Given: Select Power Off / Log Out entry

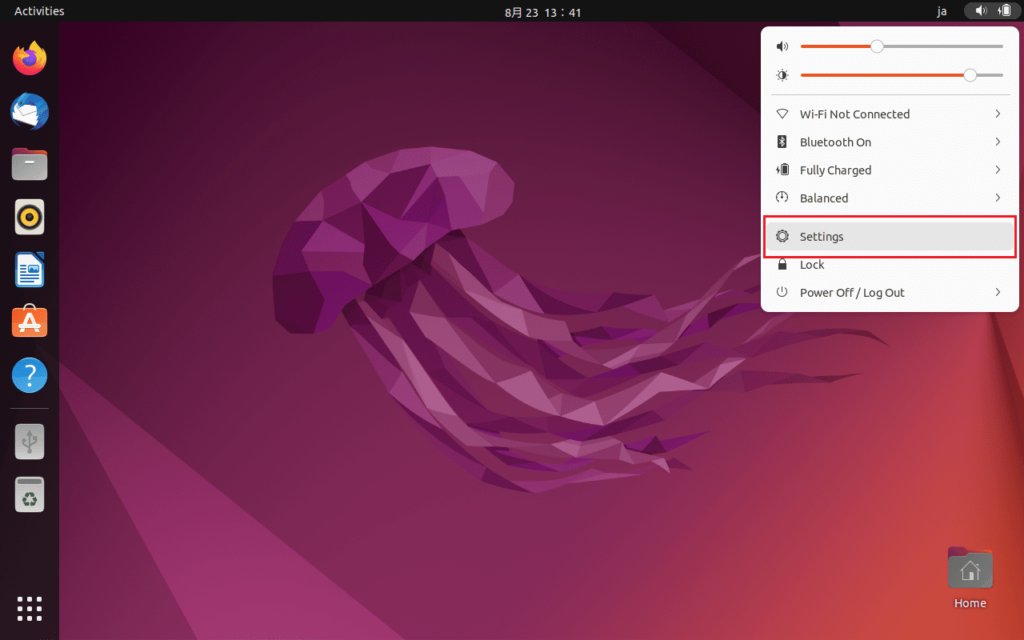Looking at the screenshot, I should [x=889, y=293].
